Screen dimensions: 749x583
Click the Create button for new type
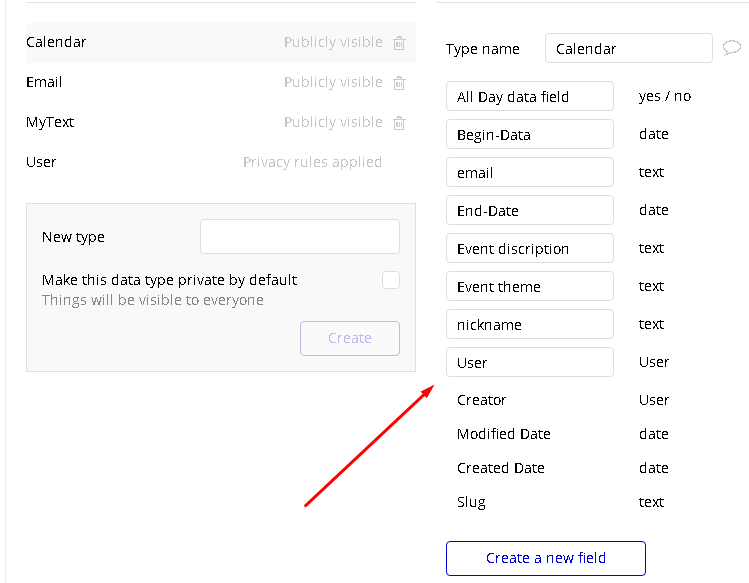pos(350,338)
